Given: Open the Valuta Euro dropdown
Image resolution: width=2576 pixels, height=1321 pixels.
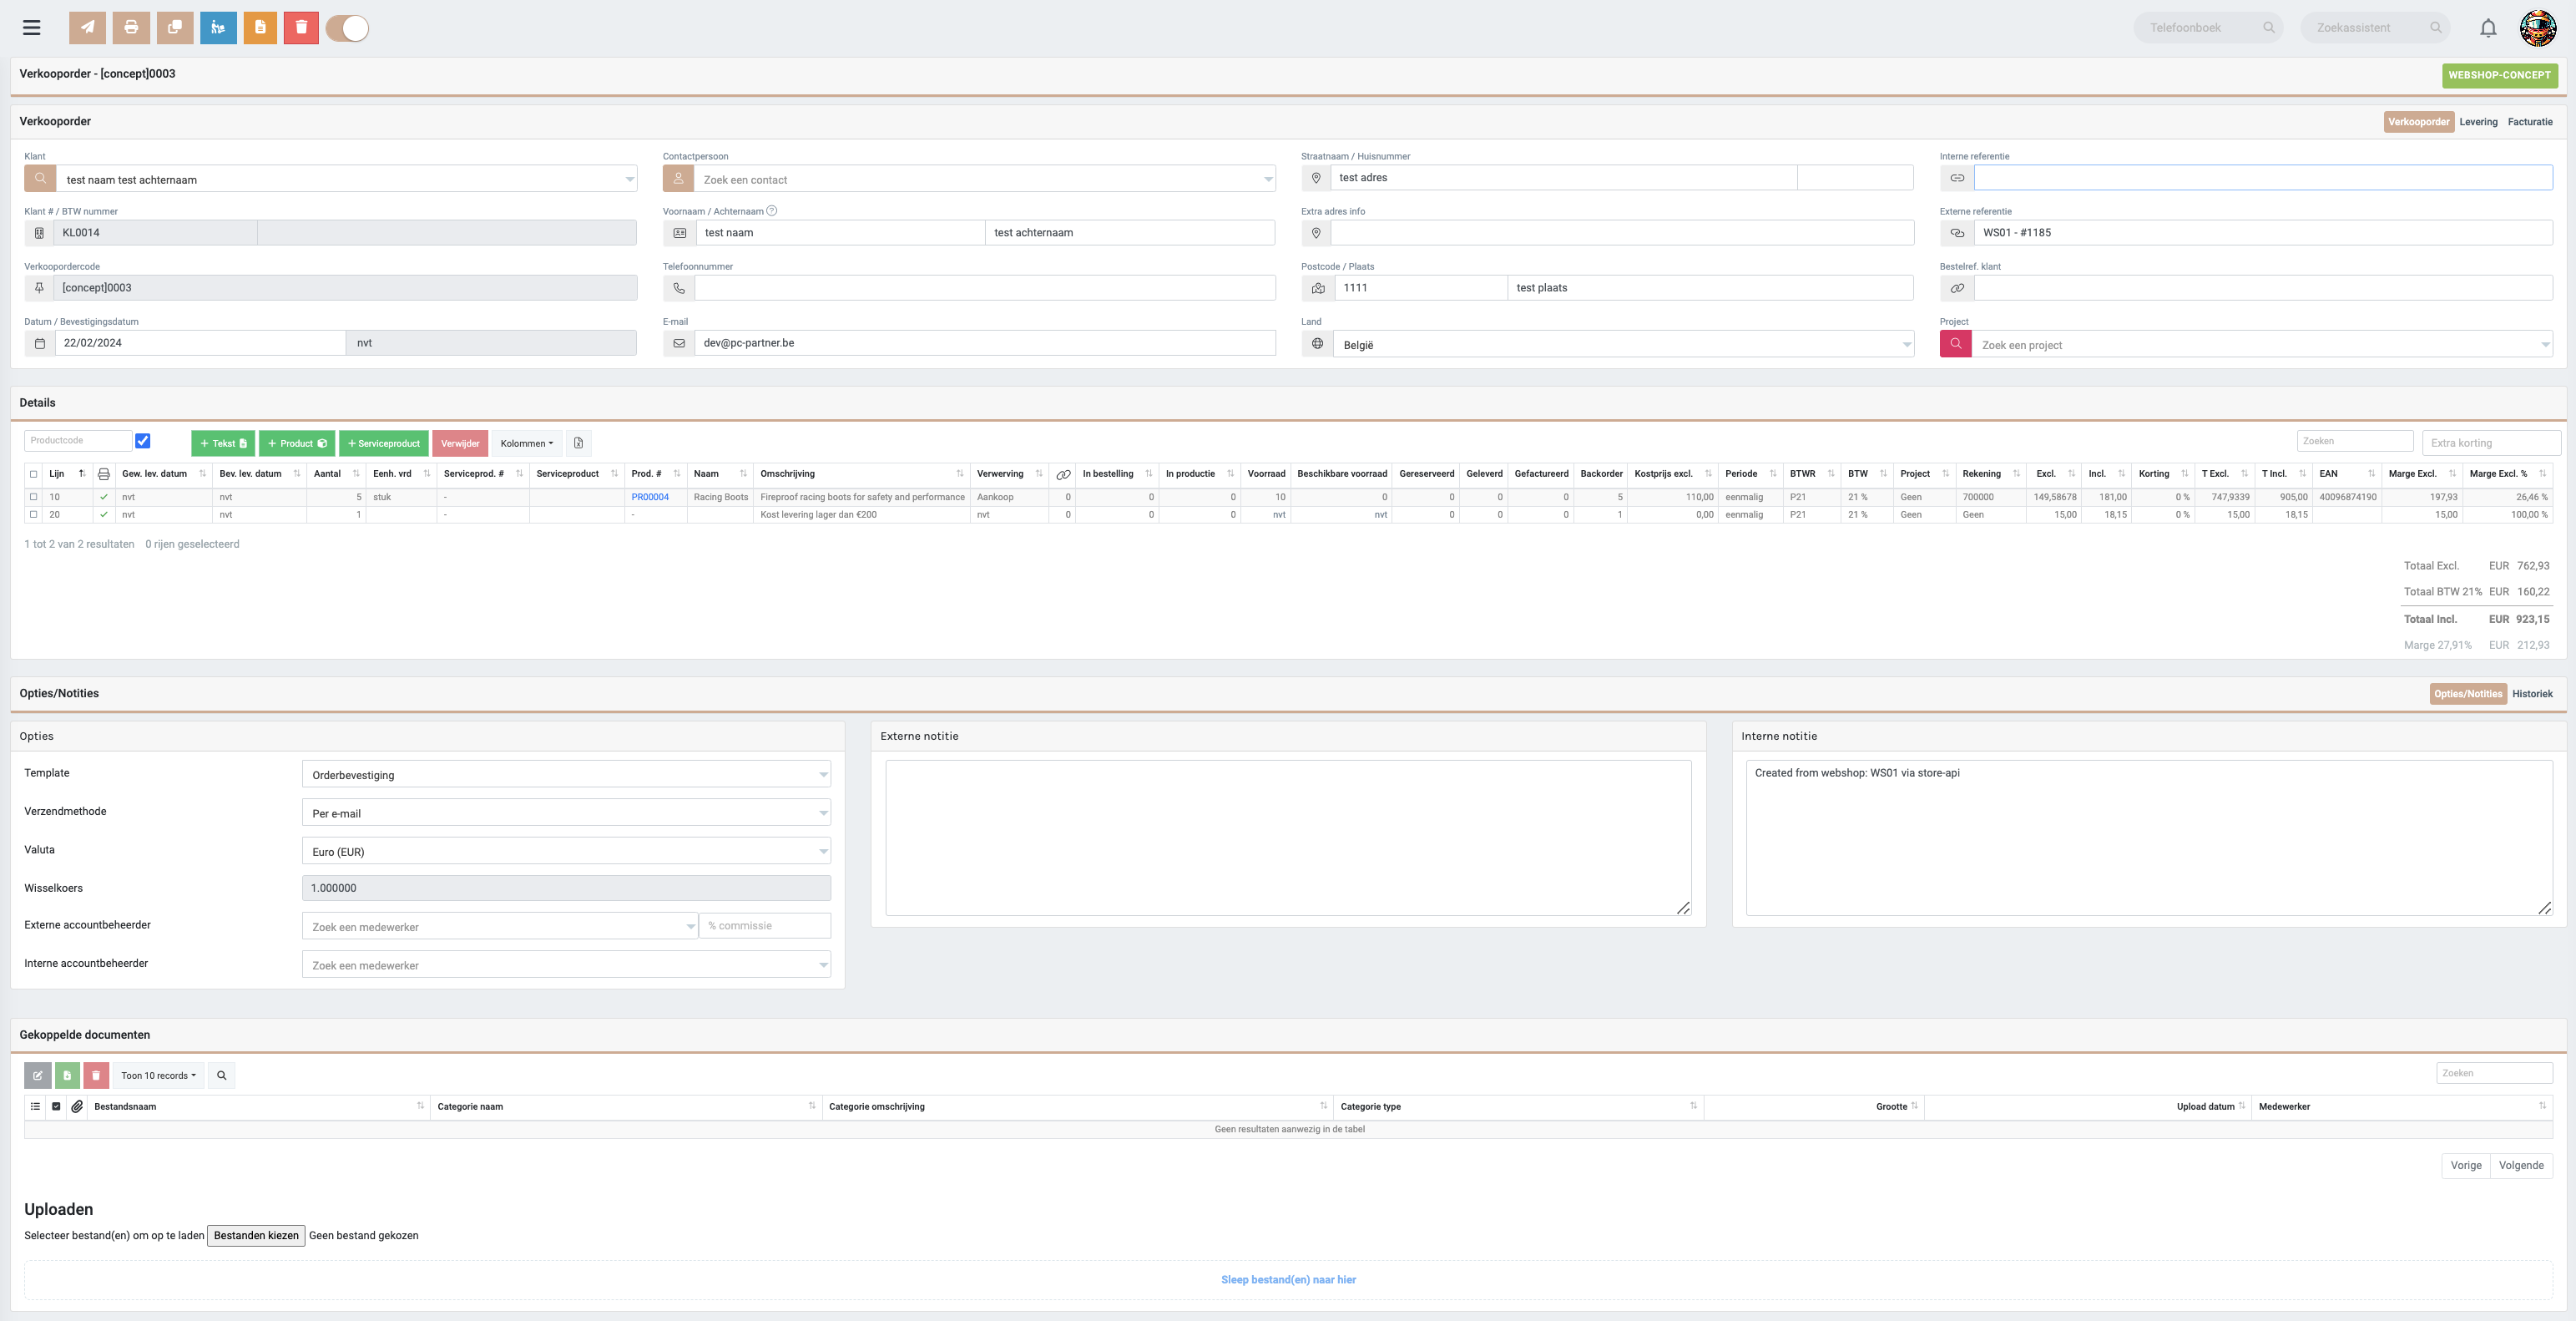Looking at the screenshot, I should [x=566, y=851].
